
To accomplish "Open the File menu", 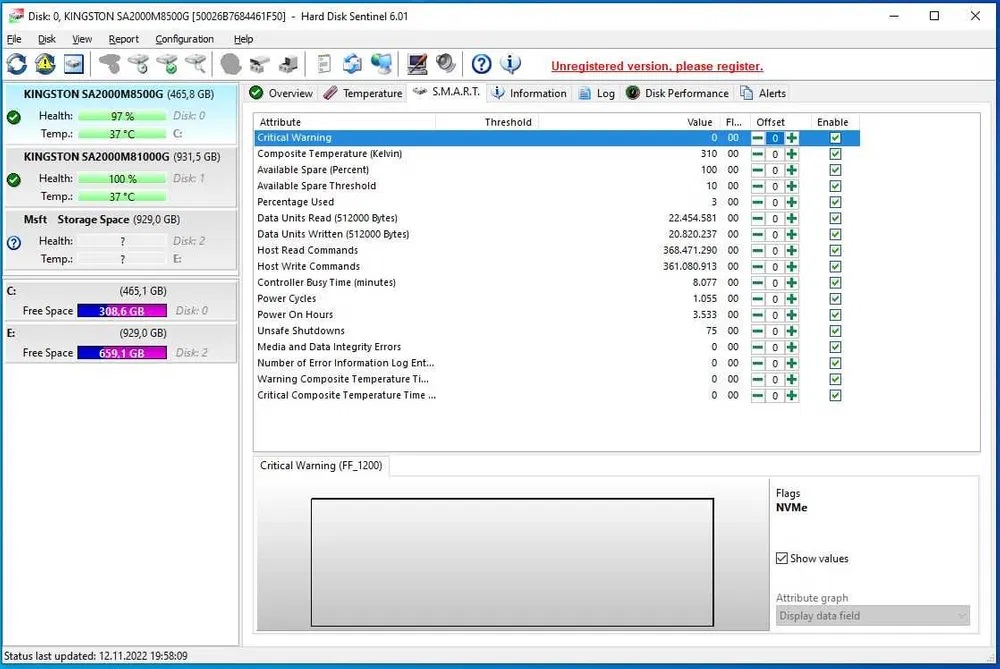I will click(x=14, y=39).
